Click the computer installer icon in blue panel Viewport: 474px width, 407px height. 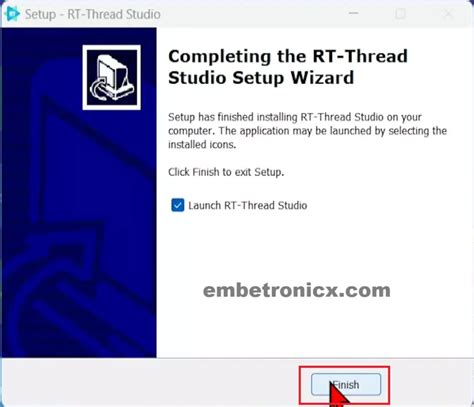112,77
